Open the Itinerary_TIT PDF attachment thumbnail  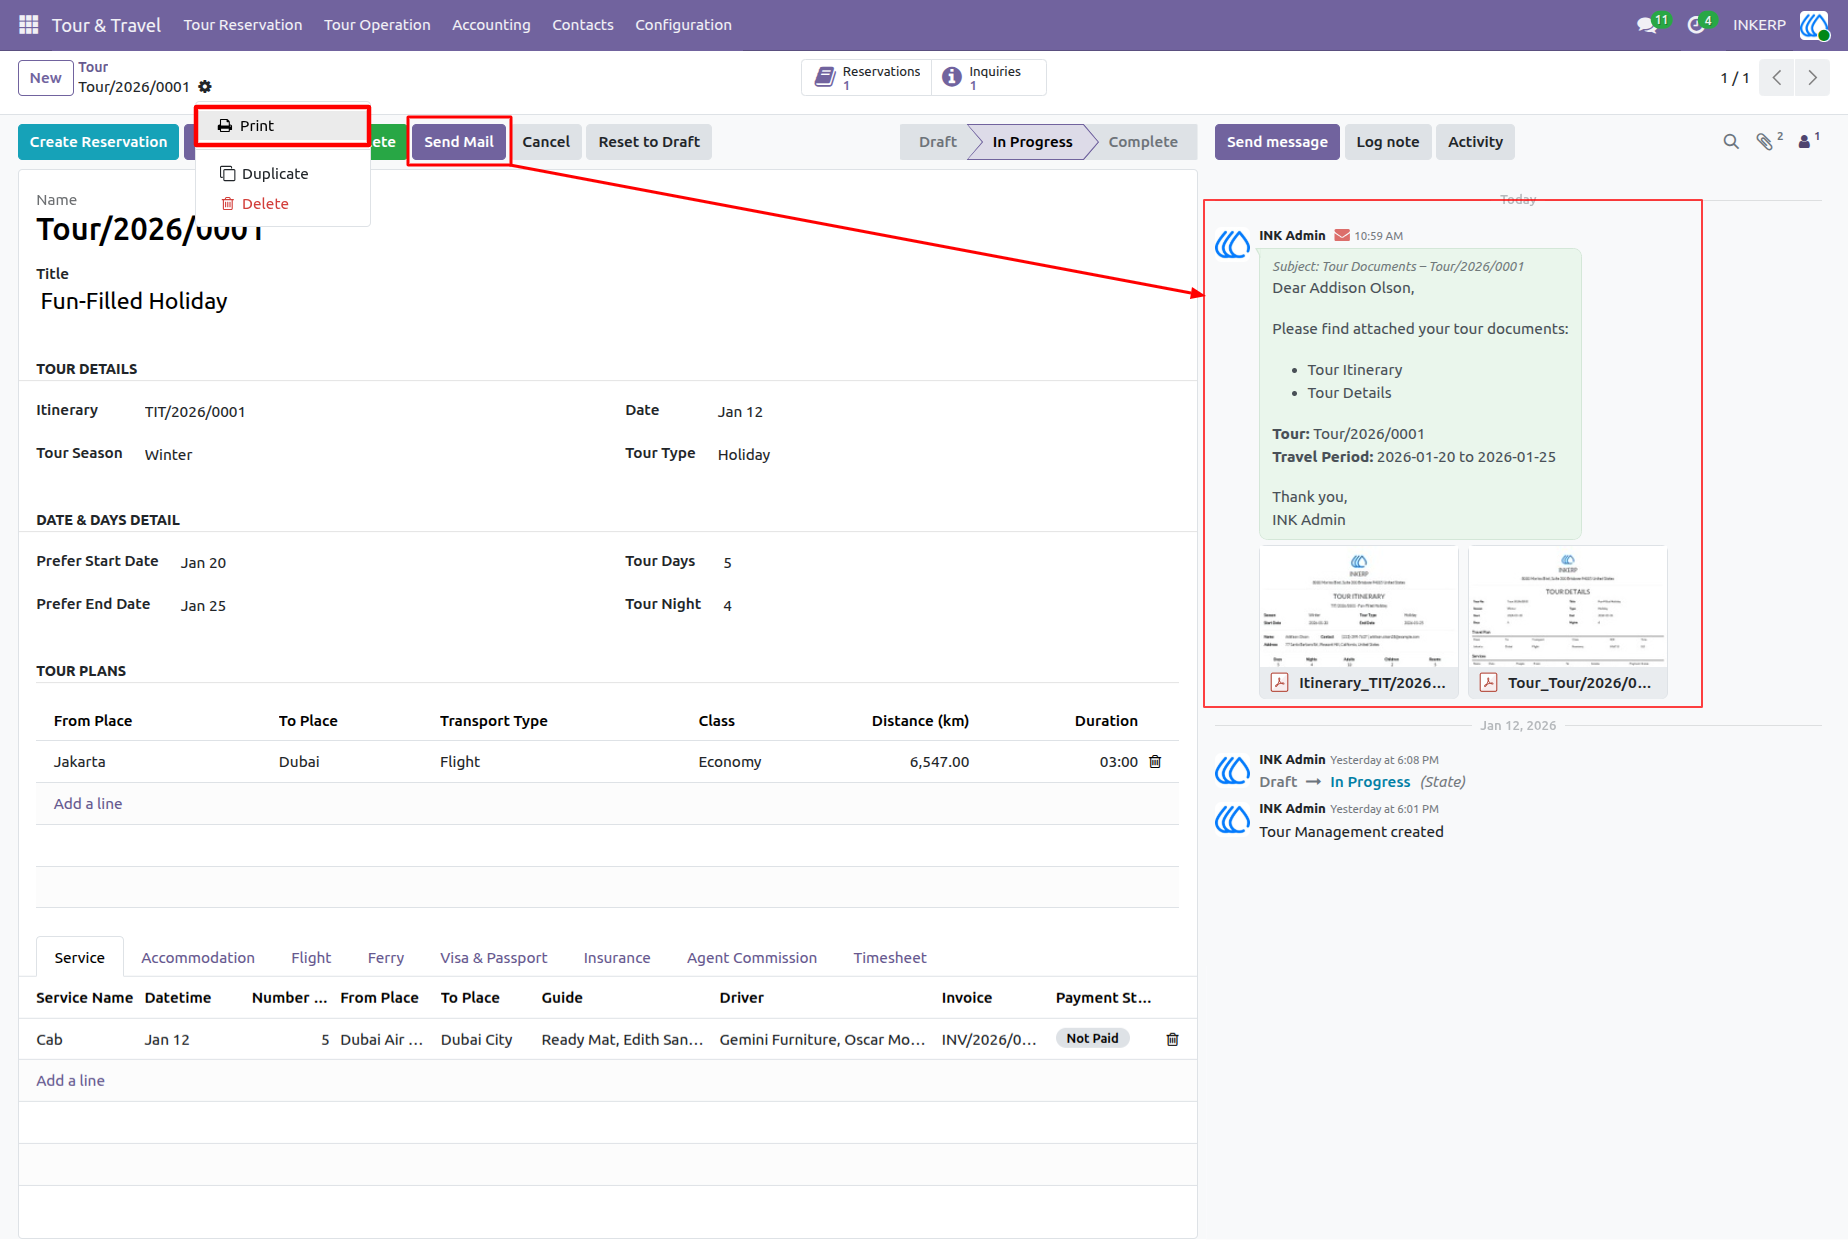click(1359, 621)
